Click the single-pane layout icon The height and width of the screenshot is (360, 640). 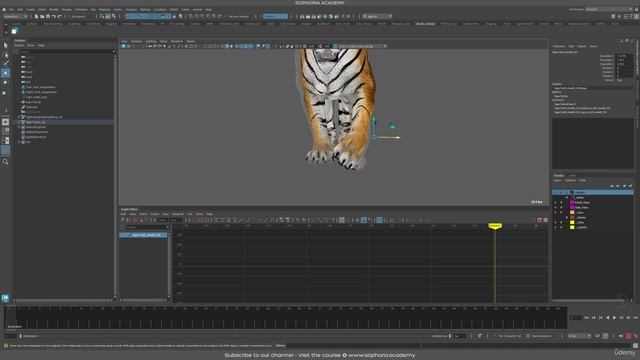click(x=5, y=122)
